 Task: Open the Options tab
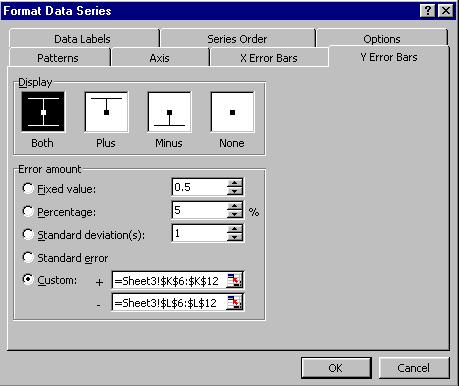pyautogui.click(x=382, y=39)
